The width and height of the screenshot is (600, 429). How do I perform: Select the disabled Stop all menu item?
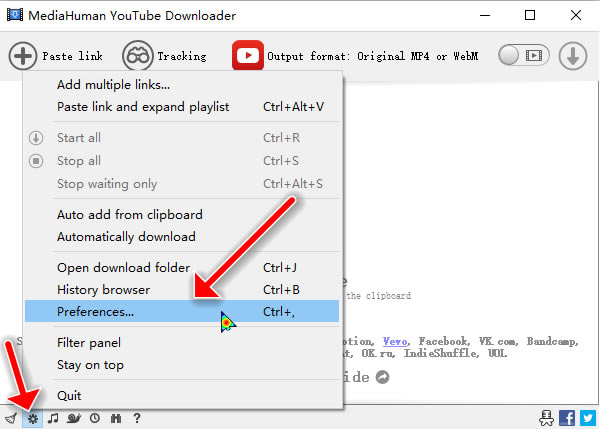point(182,161)
